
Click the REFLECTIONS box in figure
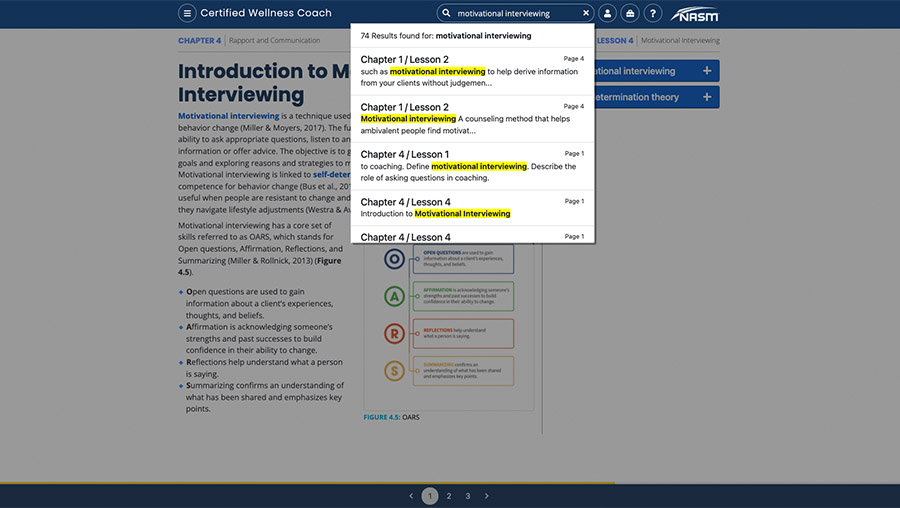463,334
